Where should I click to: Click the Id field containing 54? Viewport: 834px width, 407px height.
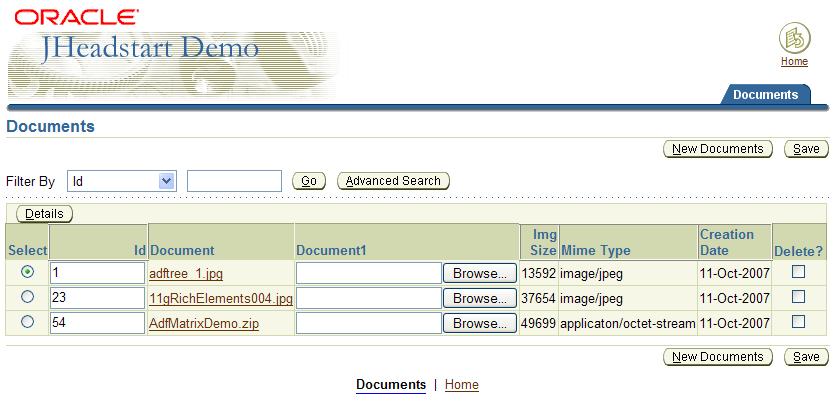tap(97, 323)
